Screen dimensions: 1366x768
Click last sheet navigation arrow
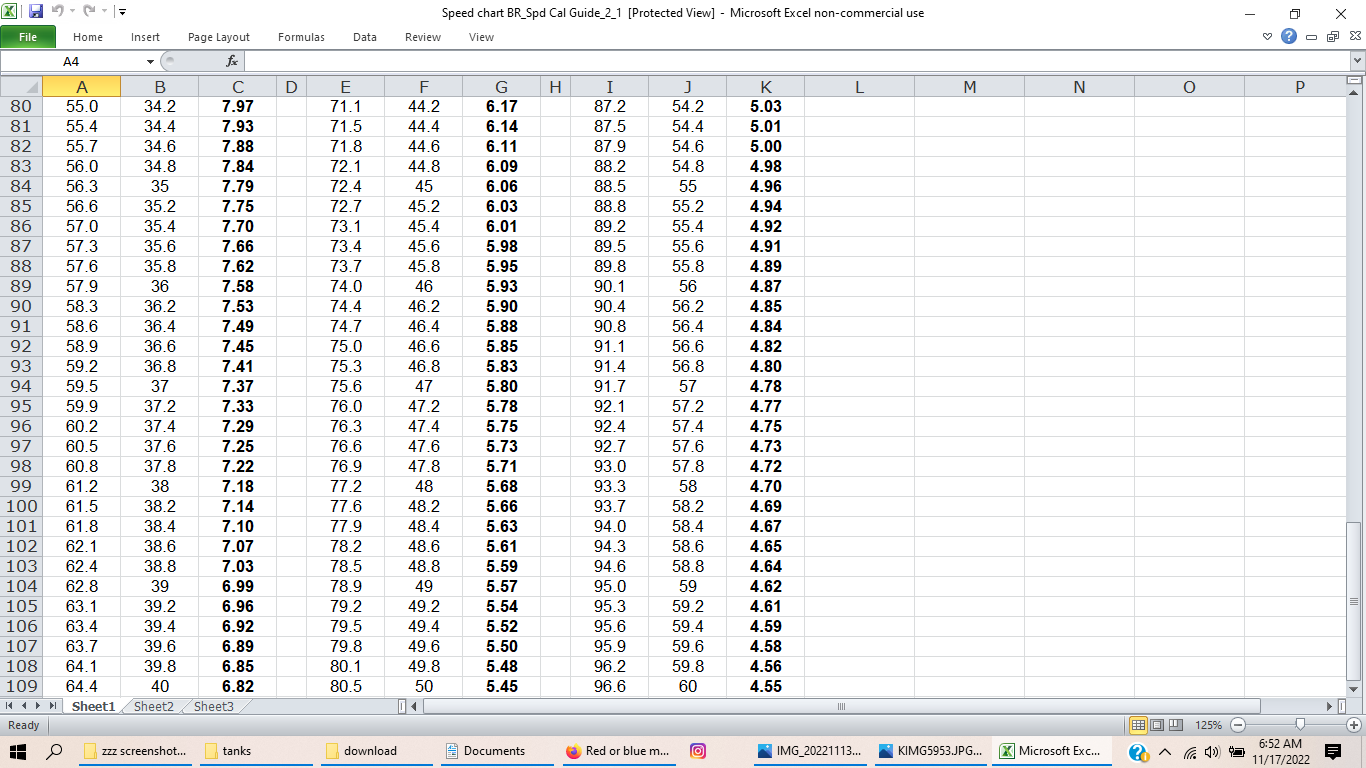click(x=54, y=706)
